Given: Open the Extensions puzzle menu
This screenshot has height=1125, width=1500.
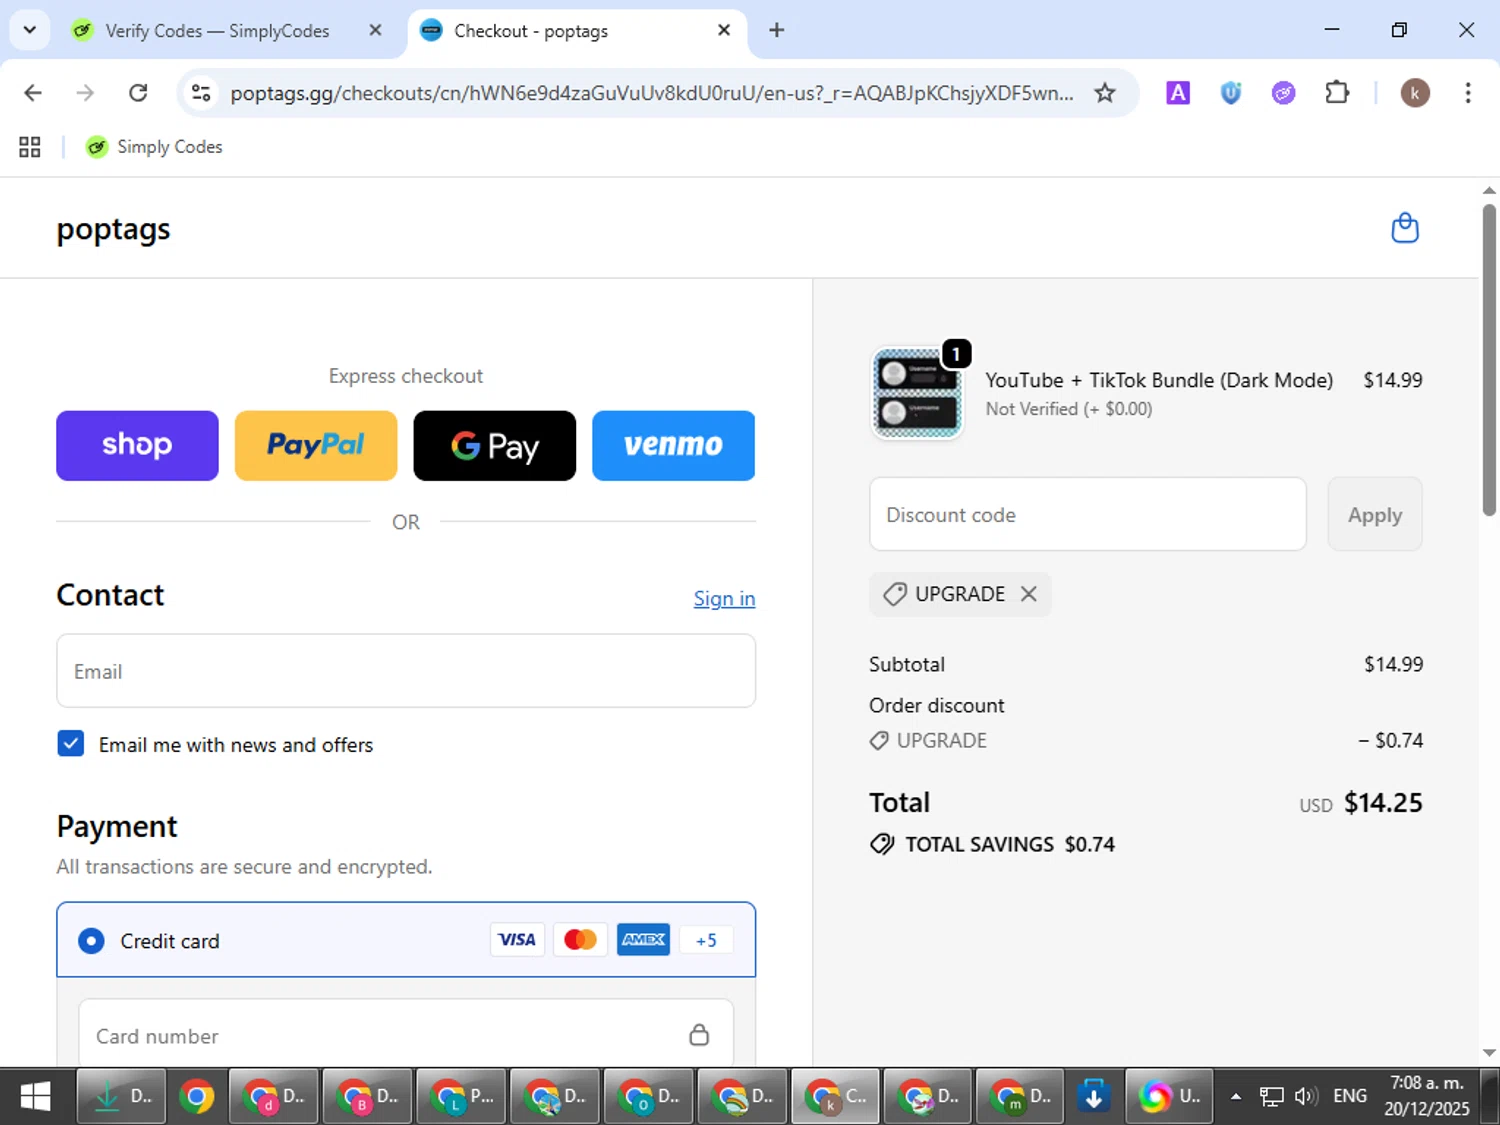Looking at the screenshot, I should [x=1337, y=93].
